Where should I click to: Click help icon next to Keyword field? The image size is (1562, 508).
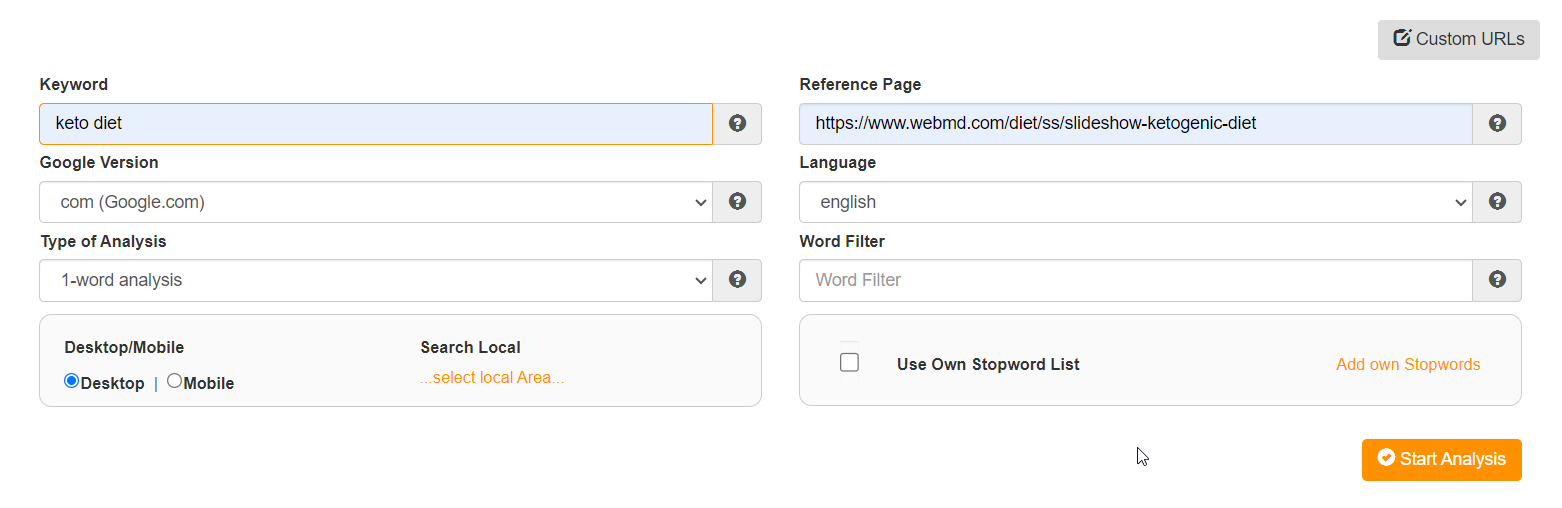pyautogui.click(x=737, y=124)
